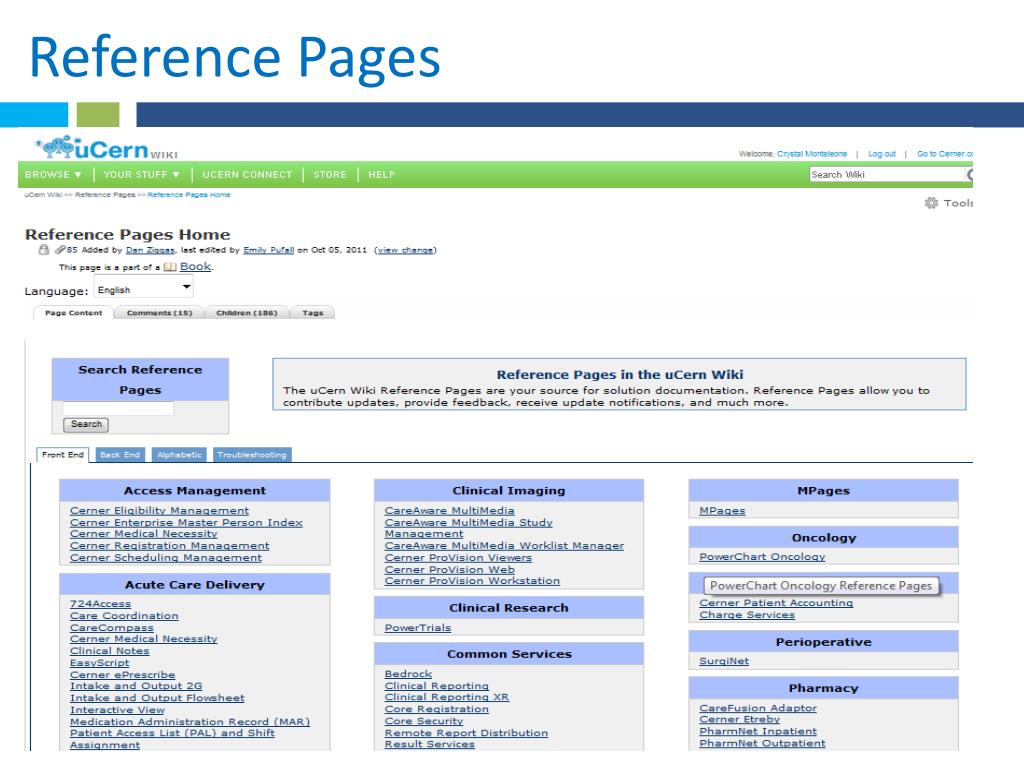Click the Log out link
The height and width of the screenshot is (768, 1024).
(x=882, y=154)
